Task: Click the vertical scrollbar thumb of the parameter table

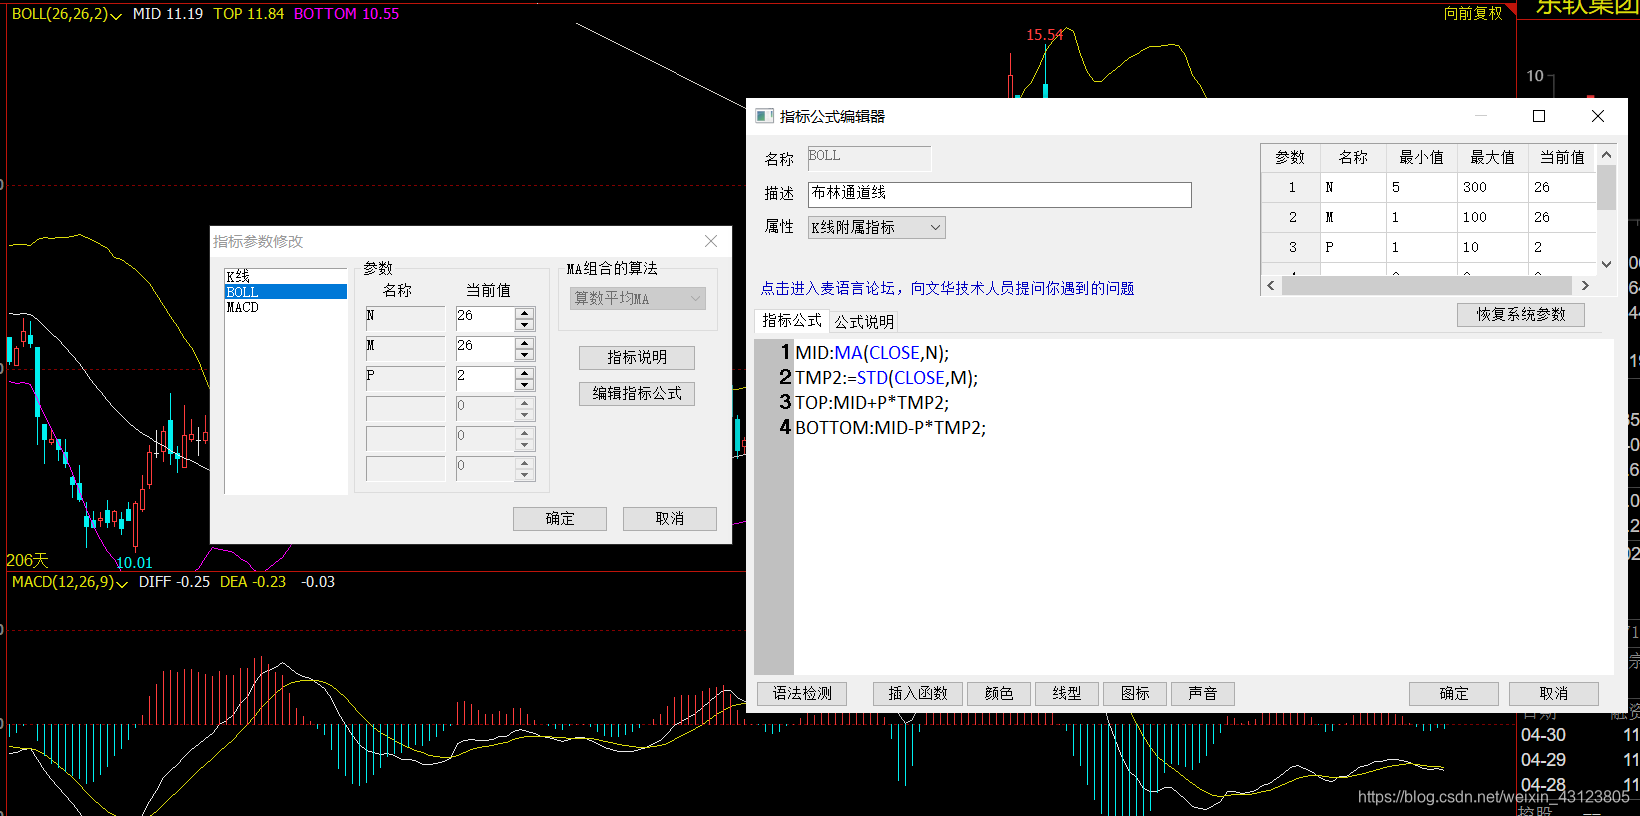Action: pyautogui.click(x=1606, y=187)
